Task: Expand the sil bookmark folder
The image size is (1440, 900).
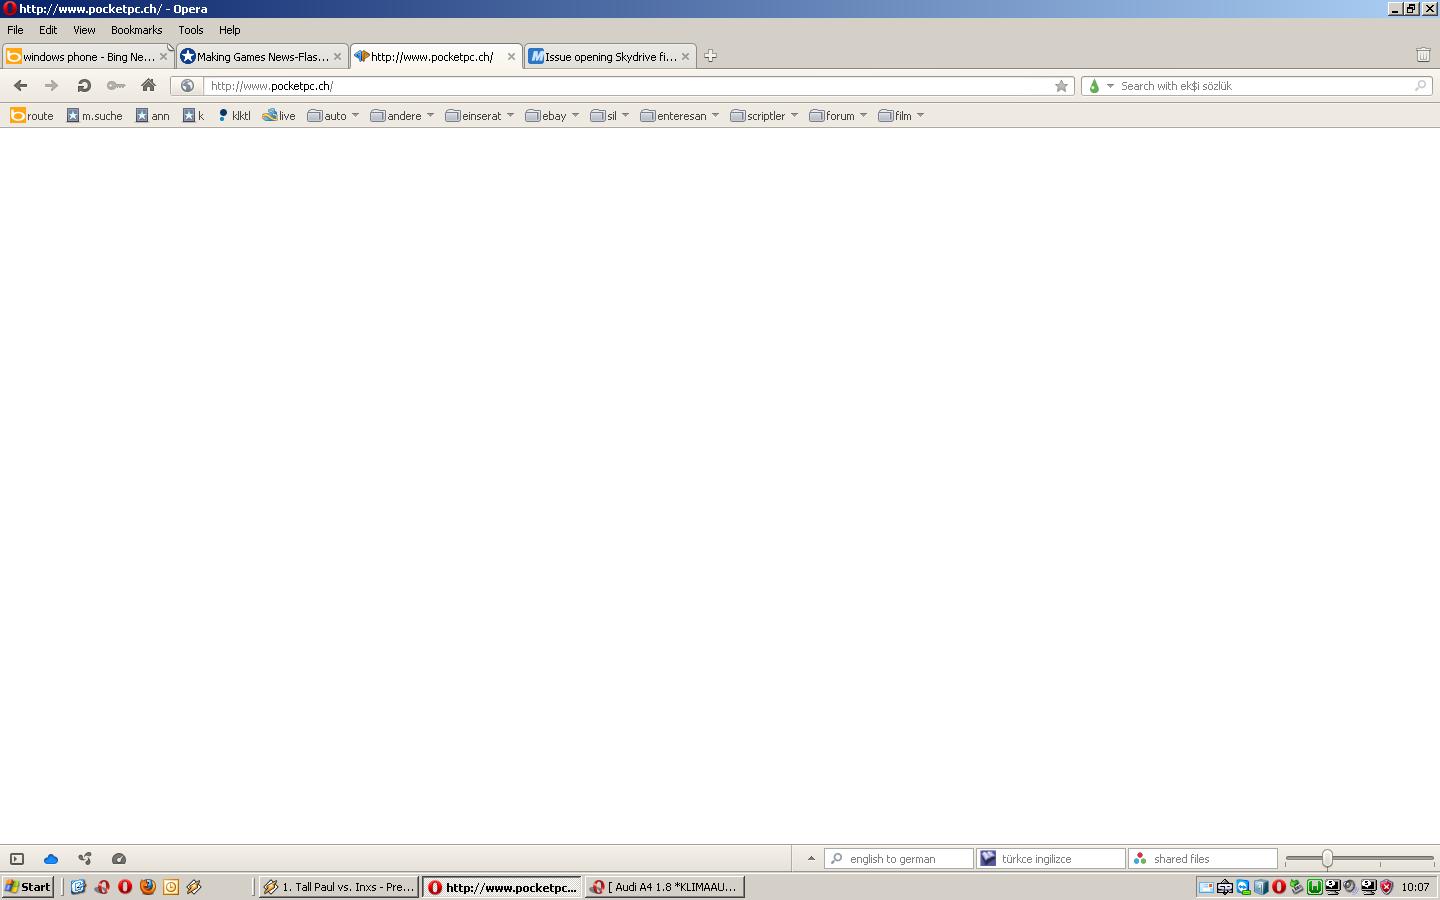Action: (610, 116)
